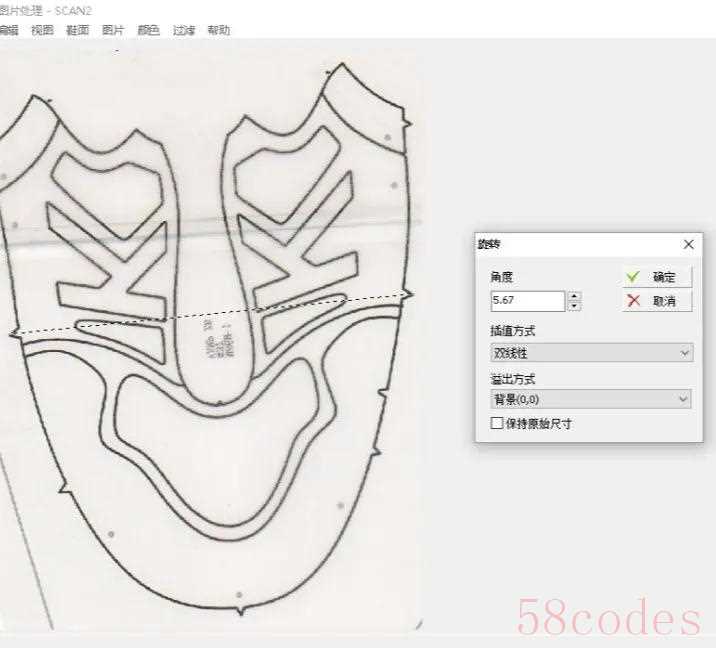
Task: Confirm rotation with the 确定 button
Action: coord(656,277)
